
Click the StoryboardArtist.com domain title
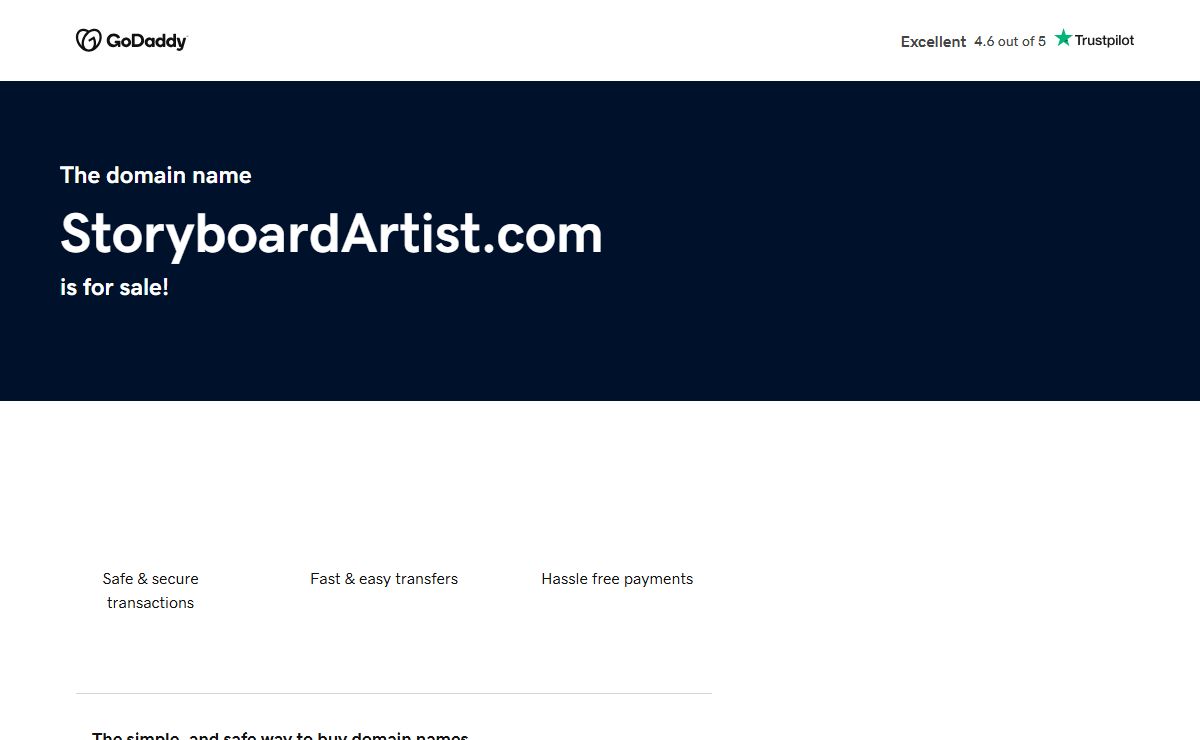point(331,234)
